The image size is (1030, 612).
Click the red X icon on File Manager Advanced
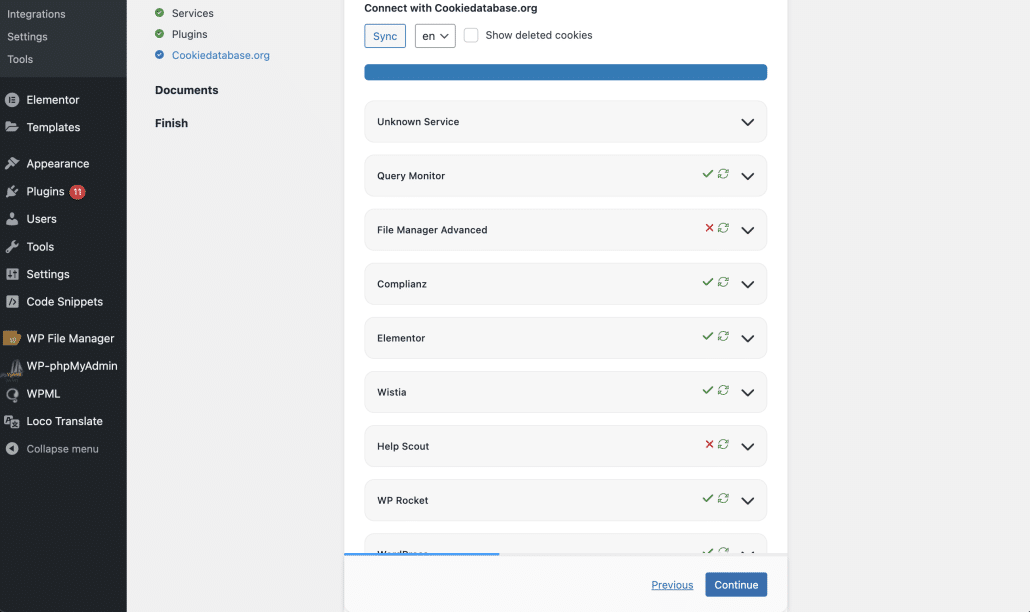[x=709, y=228]
